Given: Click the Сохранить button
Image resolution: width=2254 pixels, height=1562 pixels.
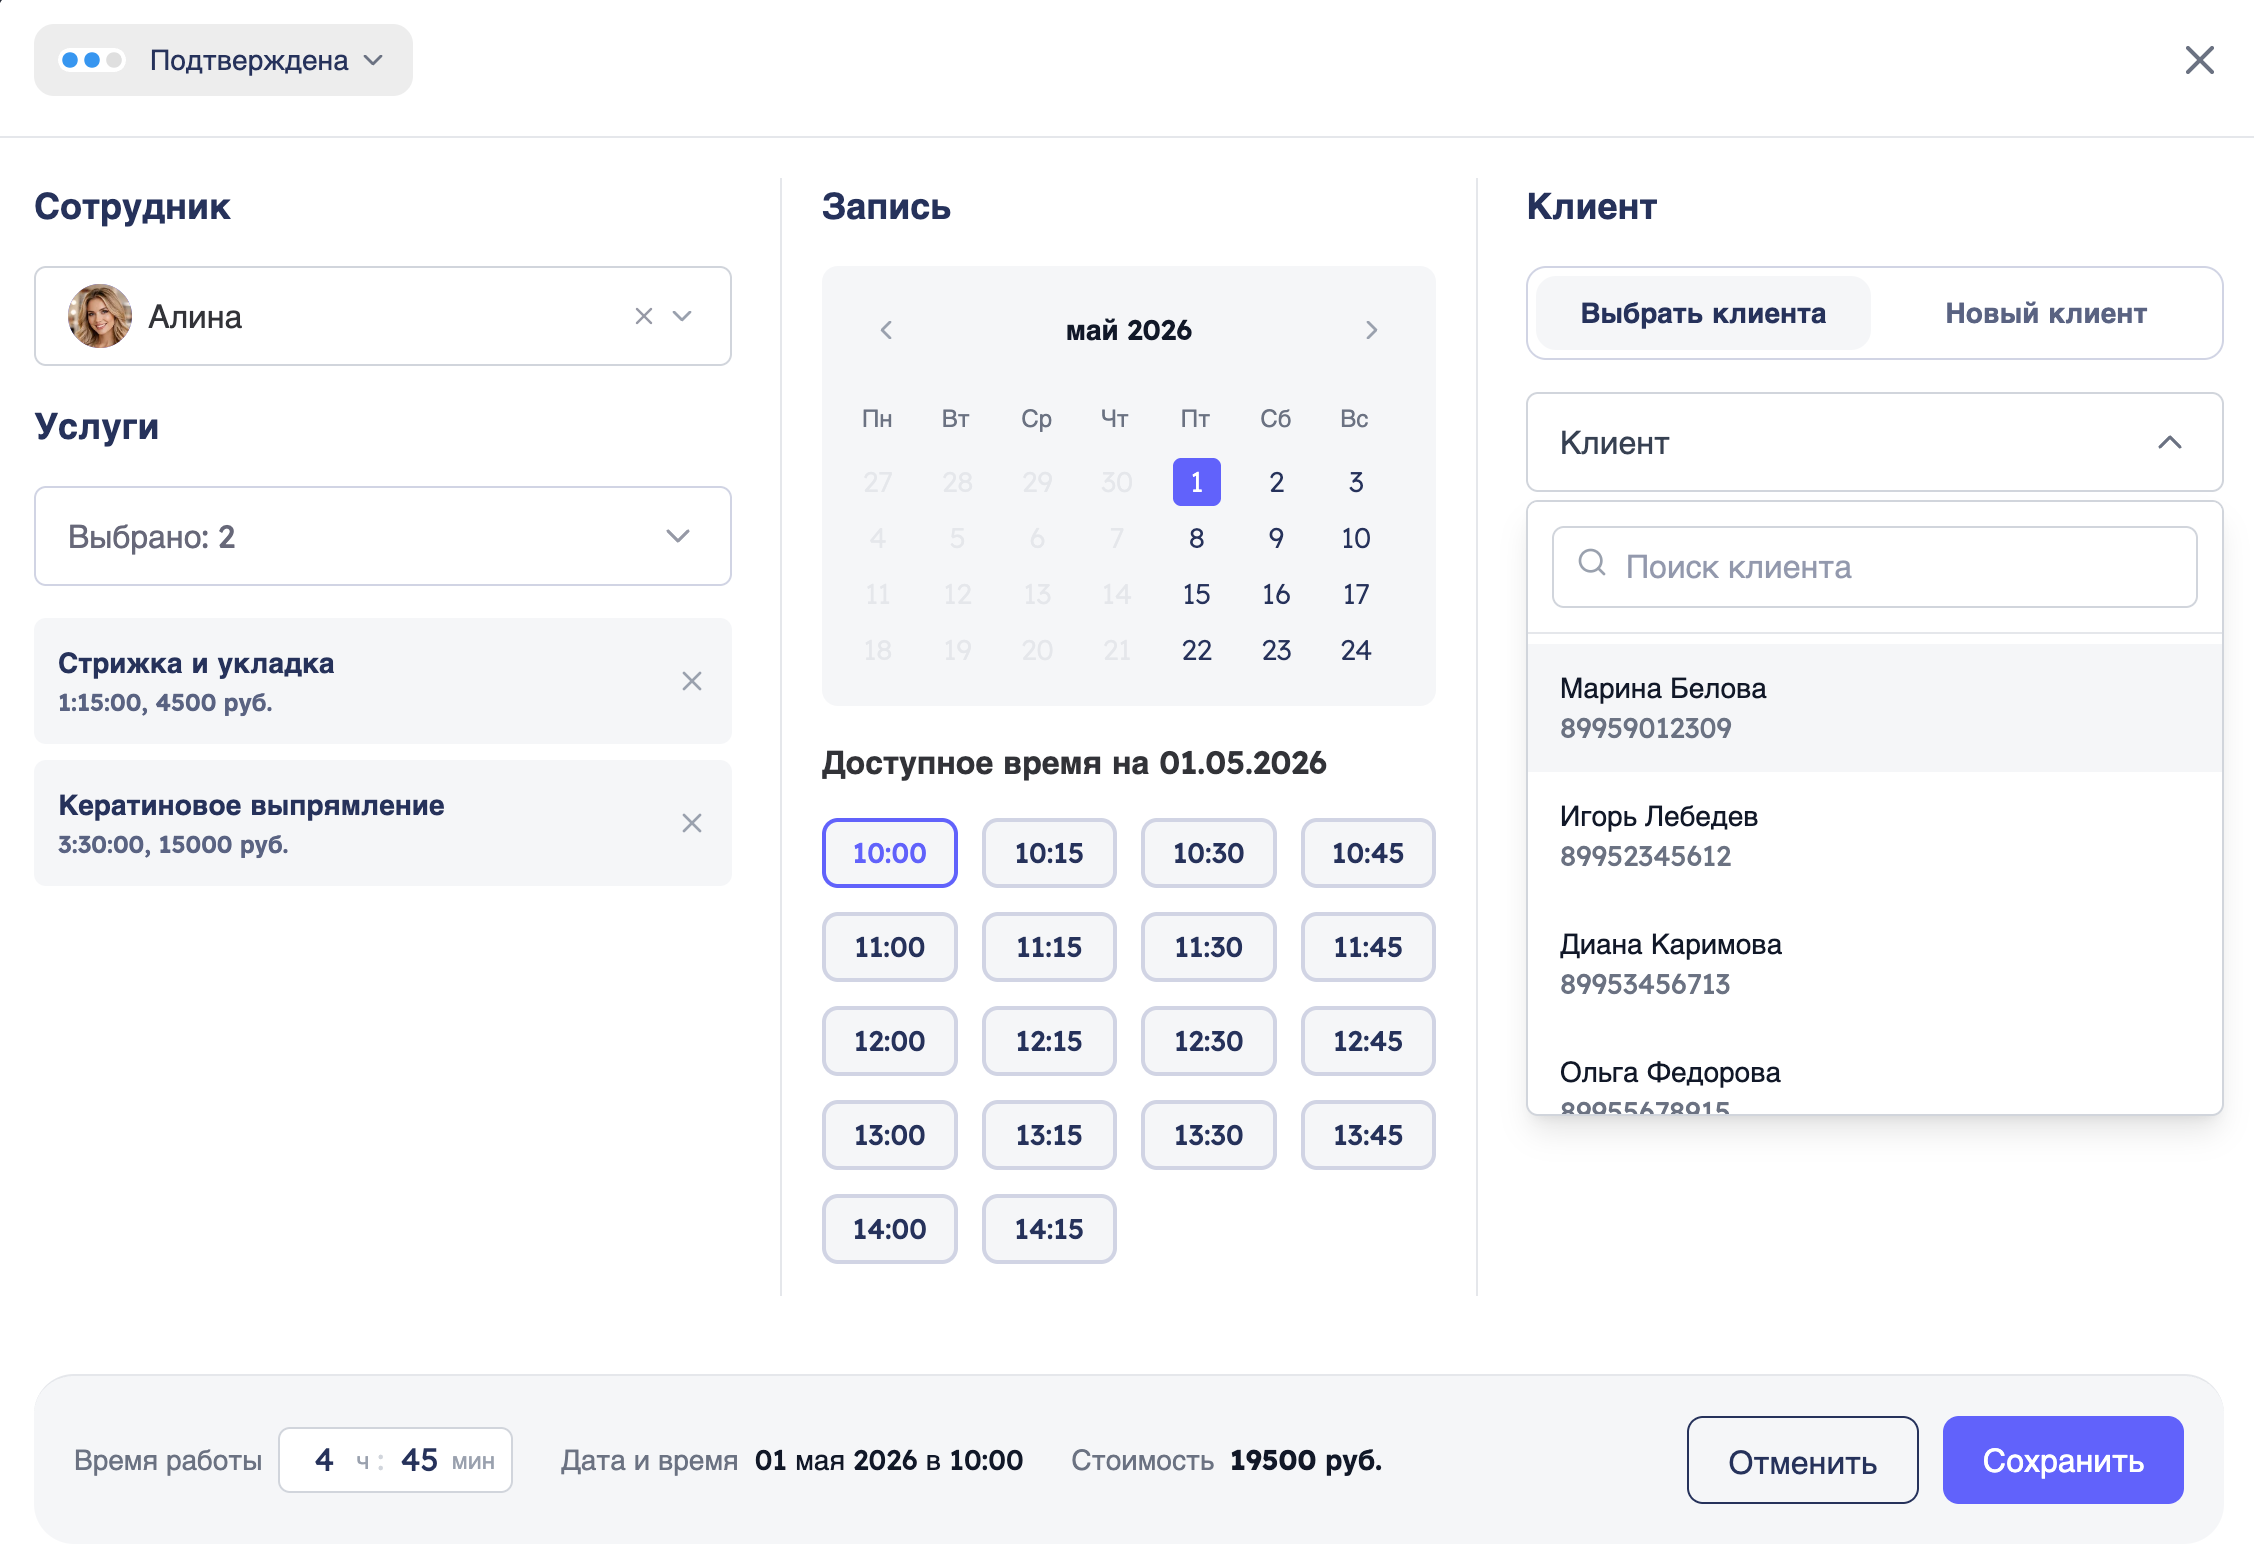Looking at the screenshot, I should point(2063,1460).
